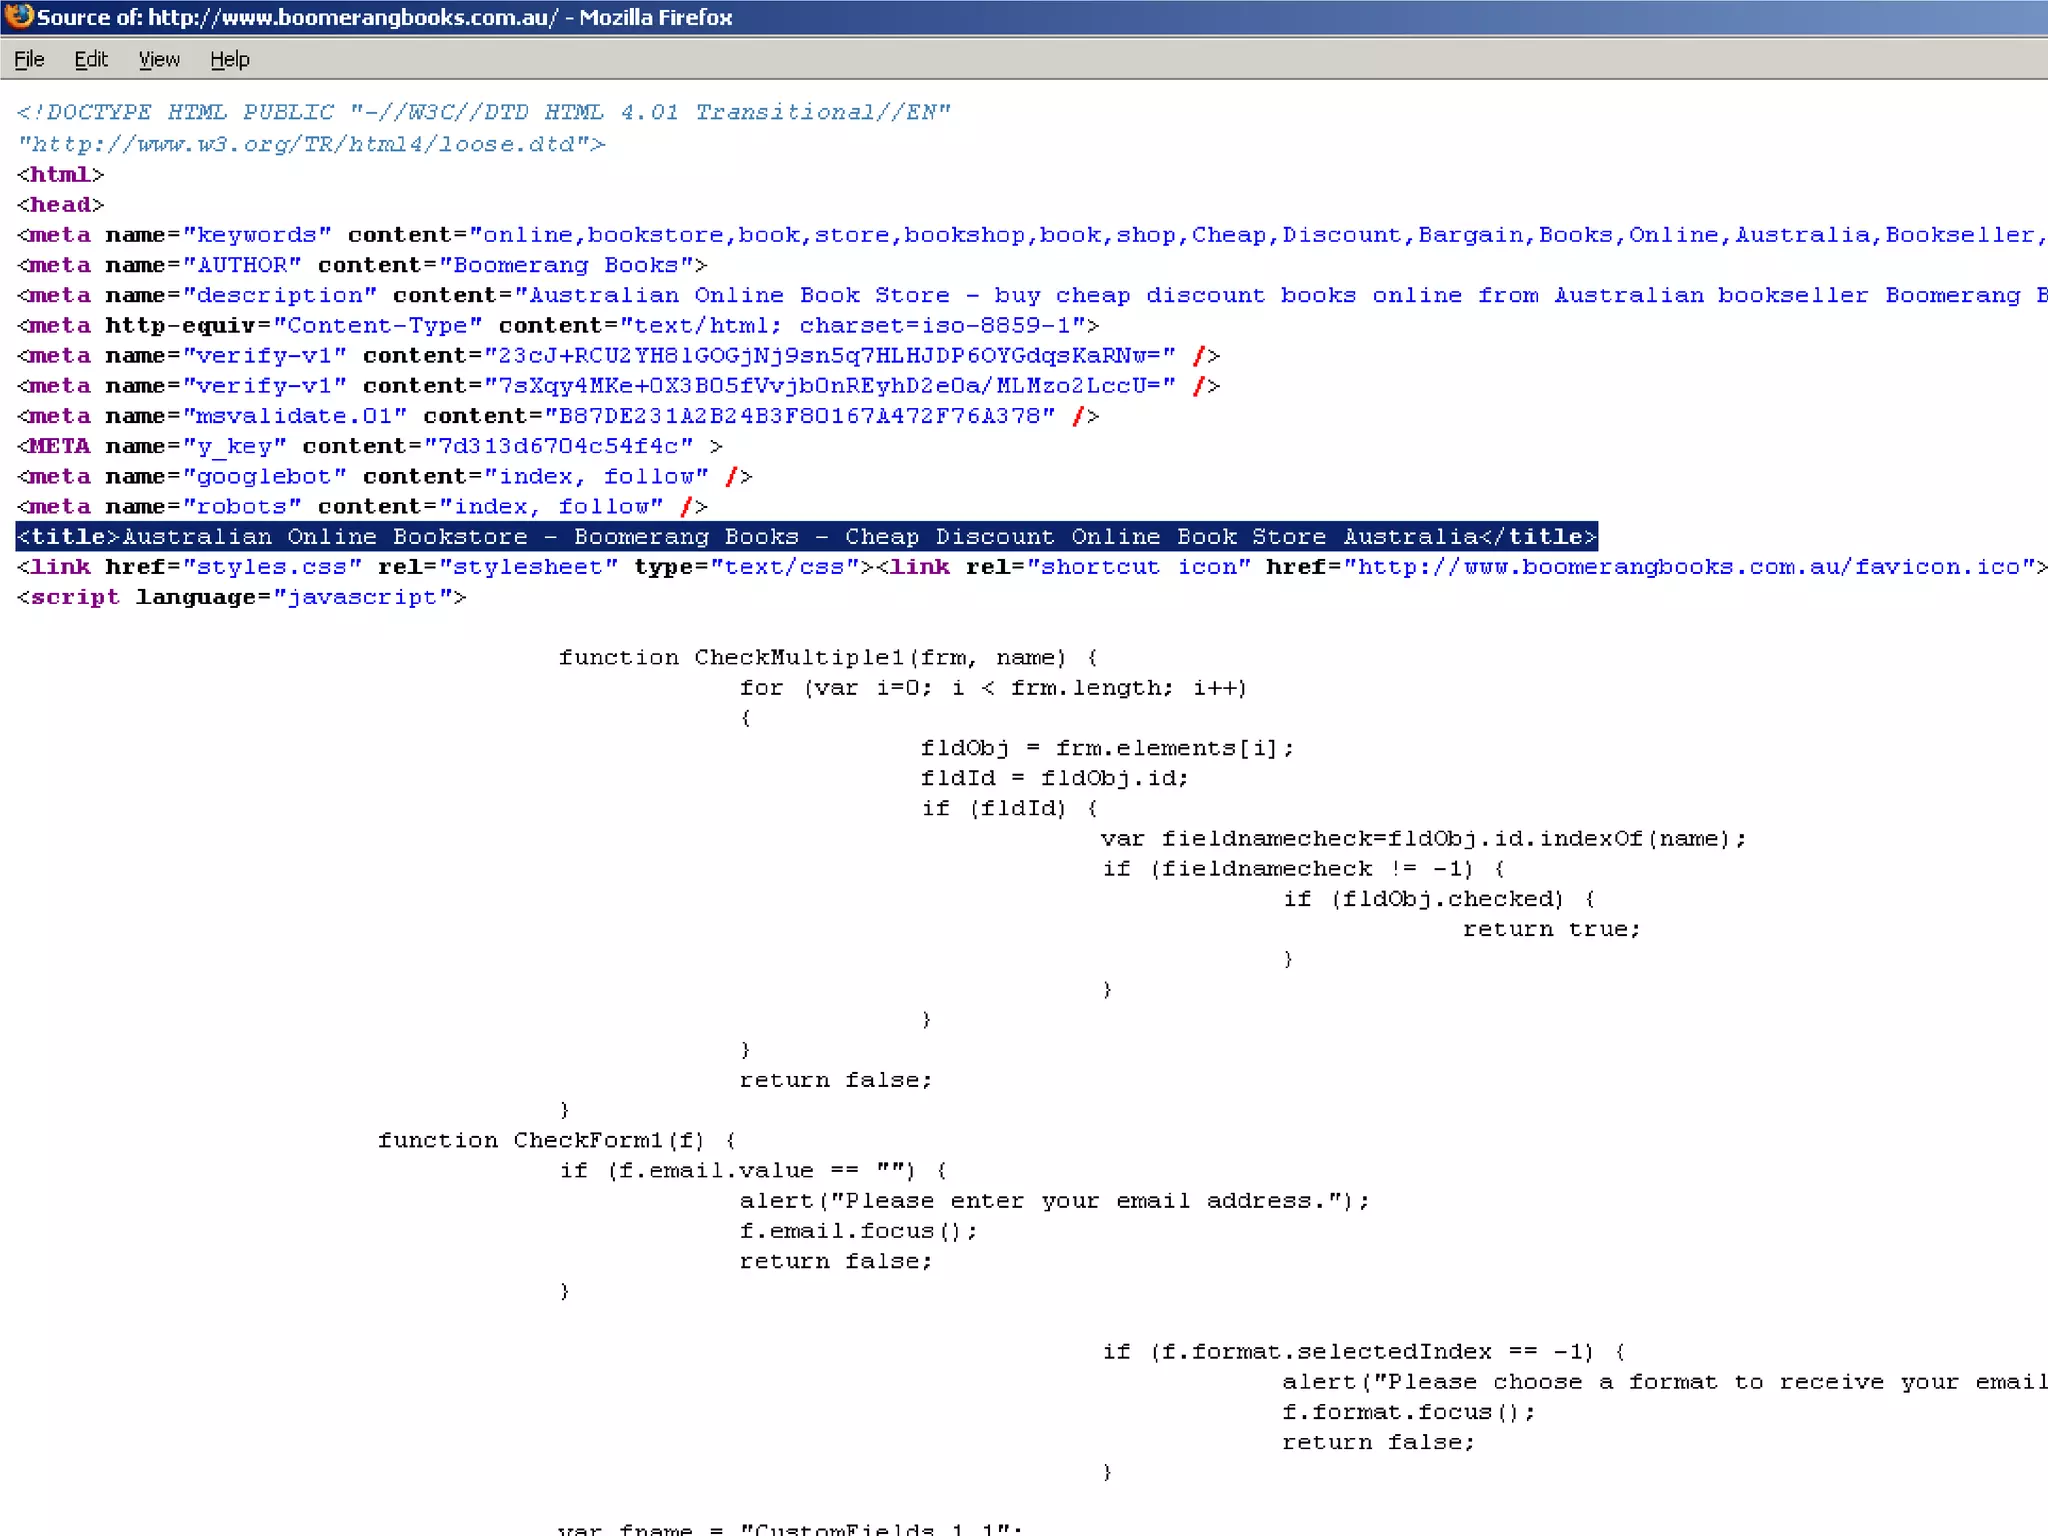Screen dimensions: 2048x1536
Task: Click the script language javascript tag
Action: click(x=241, y=597)
